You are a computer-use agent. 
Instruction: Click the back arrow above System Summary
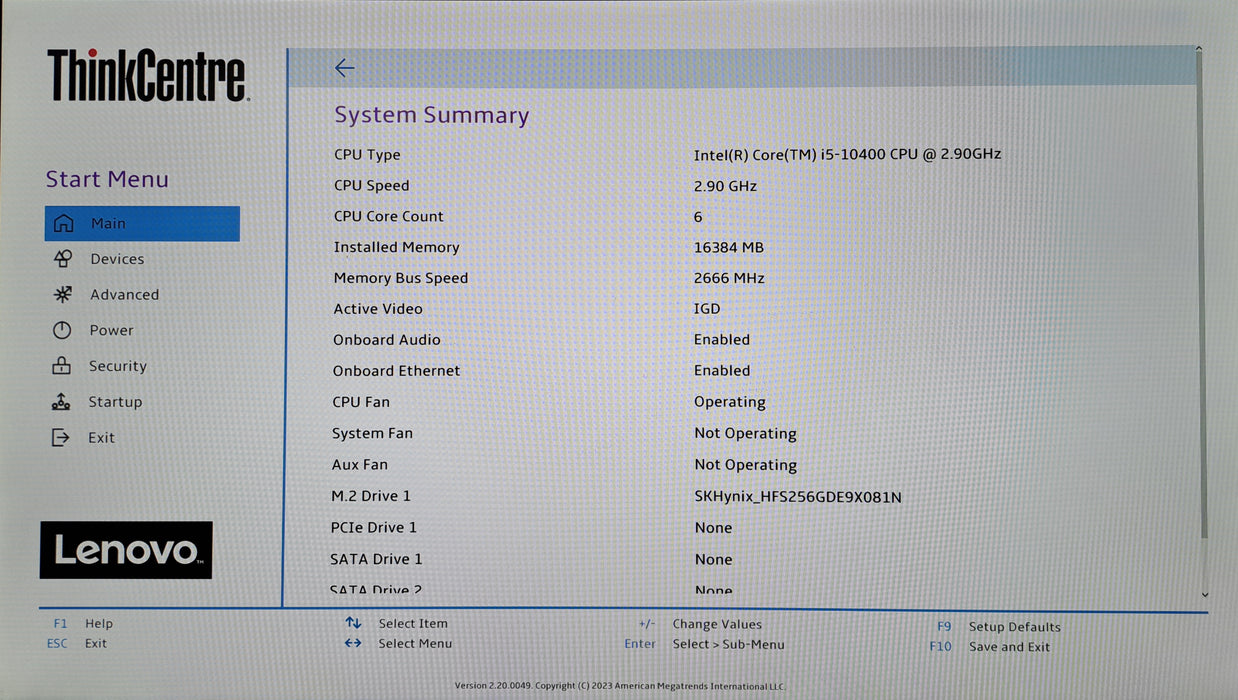[x=344, y=68]
